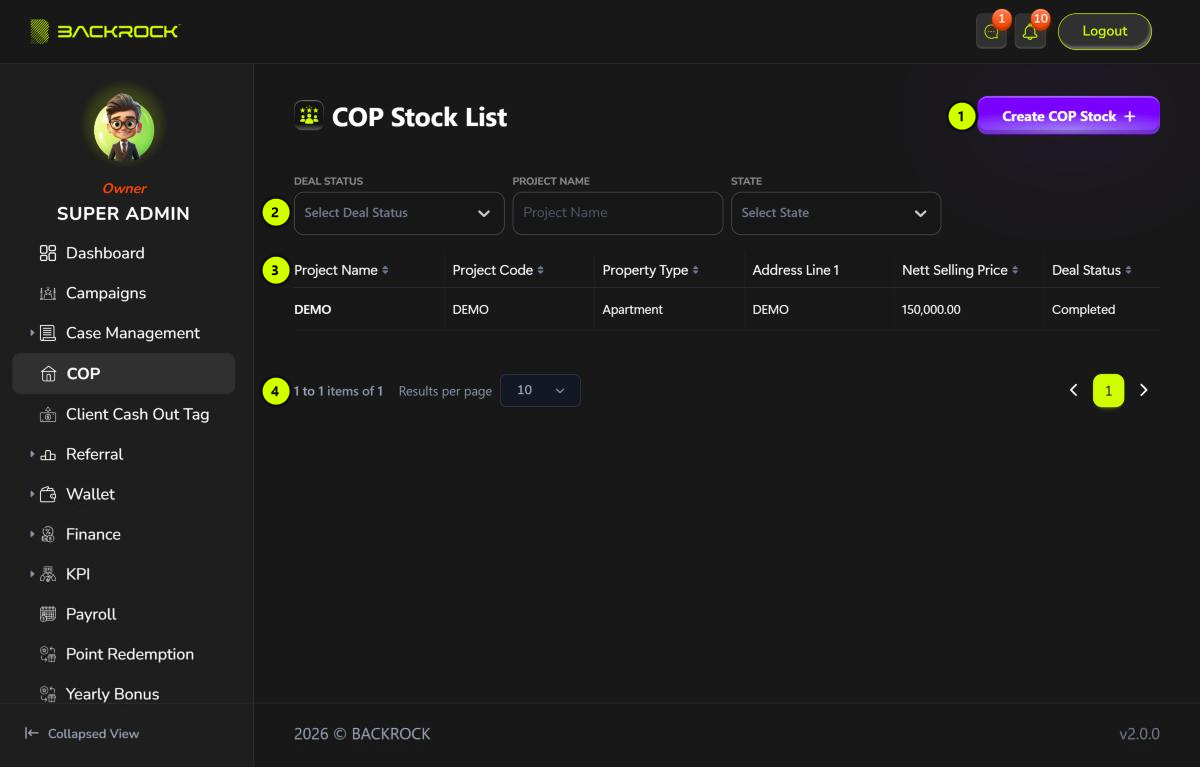The width and height of the screenshot is (1200, 767).
Task: Click the DEMO project name cell
Action: [x=313, y=310]
